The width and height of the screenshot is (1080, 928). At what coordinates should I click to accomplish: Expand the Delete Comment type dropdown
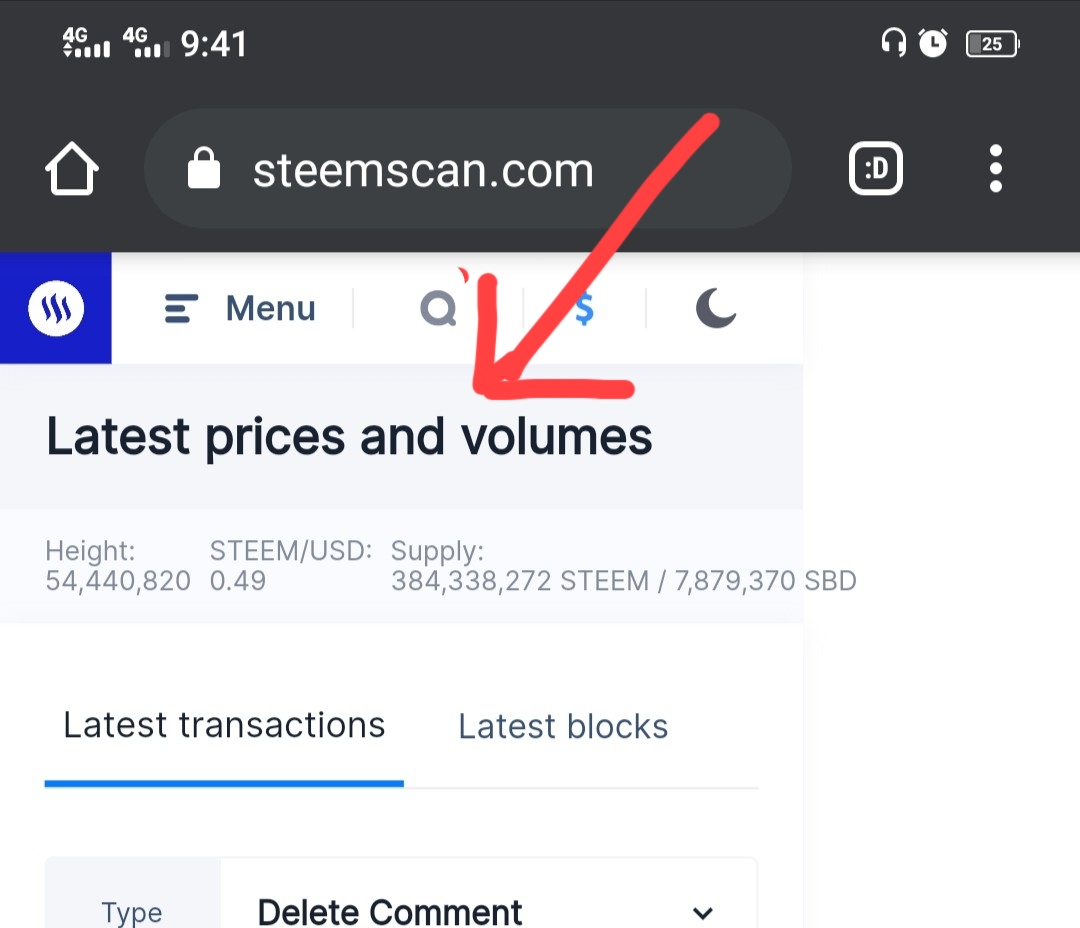point(488,911)
